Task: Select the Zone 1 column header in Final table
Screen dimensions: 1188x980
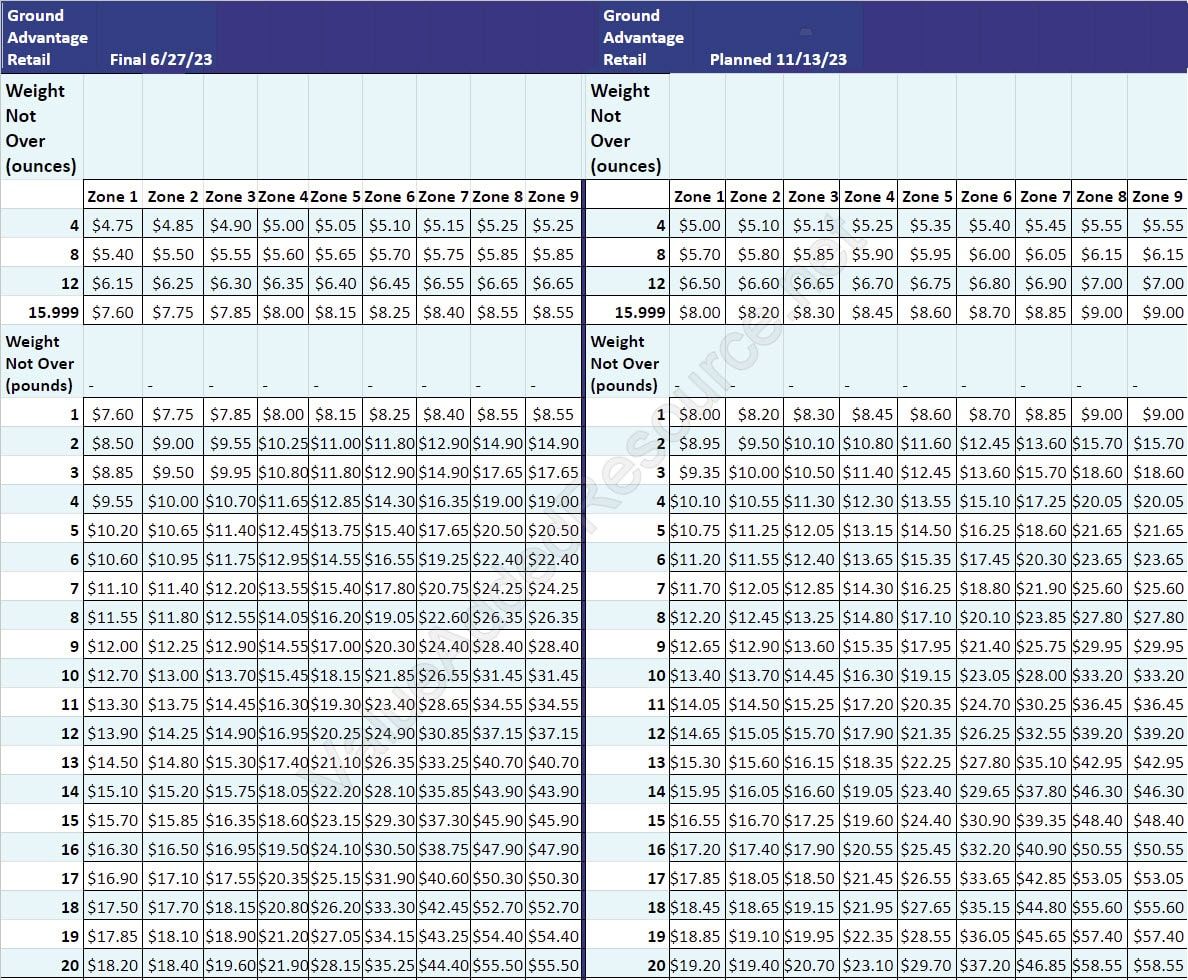Action: 113,196
